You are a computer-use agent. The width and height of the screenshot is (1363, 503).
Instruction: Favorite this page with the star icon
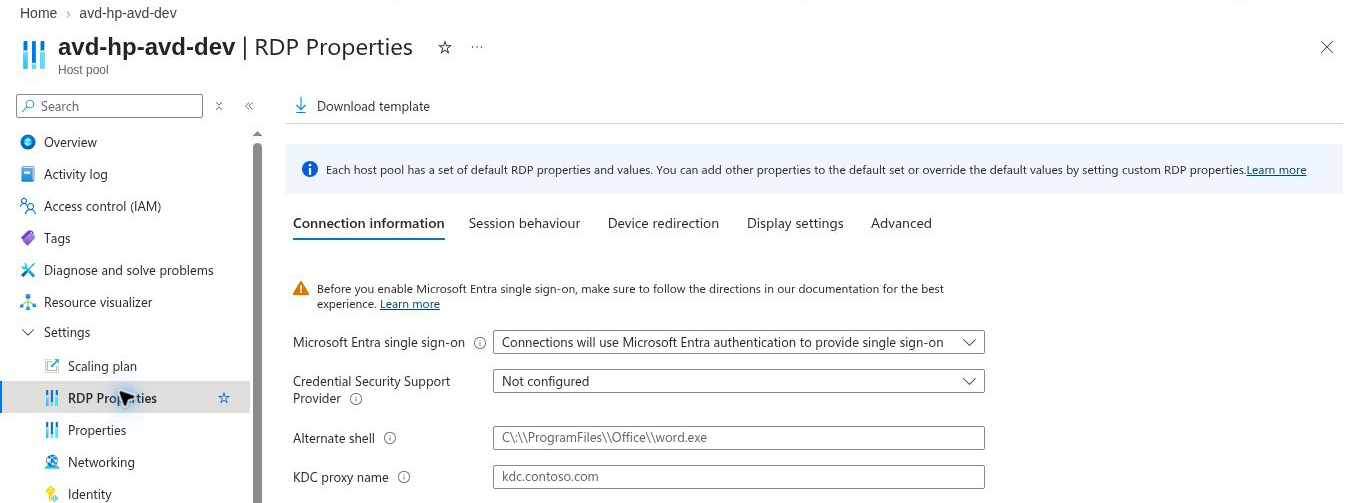pos(445,47)
